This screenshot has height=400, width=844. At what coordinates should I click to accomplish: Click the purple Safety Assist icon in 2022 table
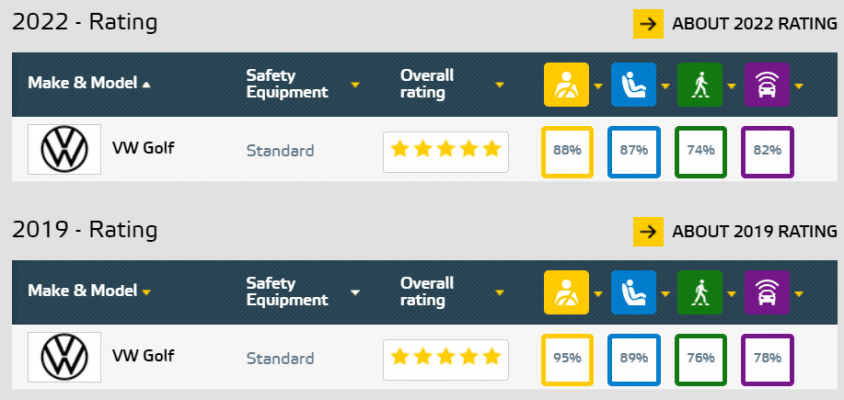[766, 85]
